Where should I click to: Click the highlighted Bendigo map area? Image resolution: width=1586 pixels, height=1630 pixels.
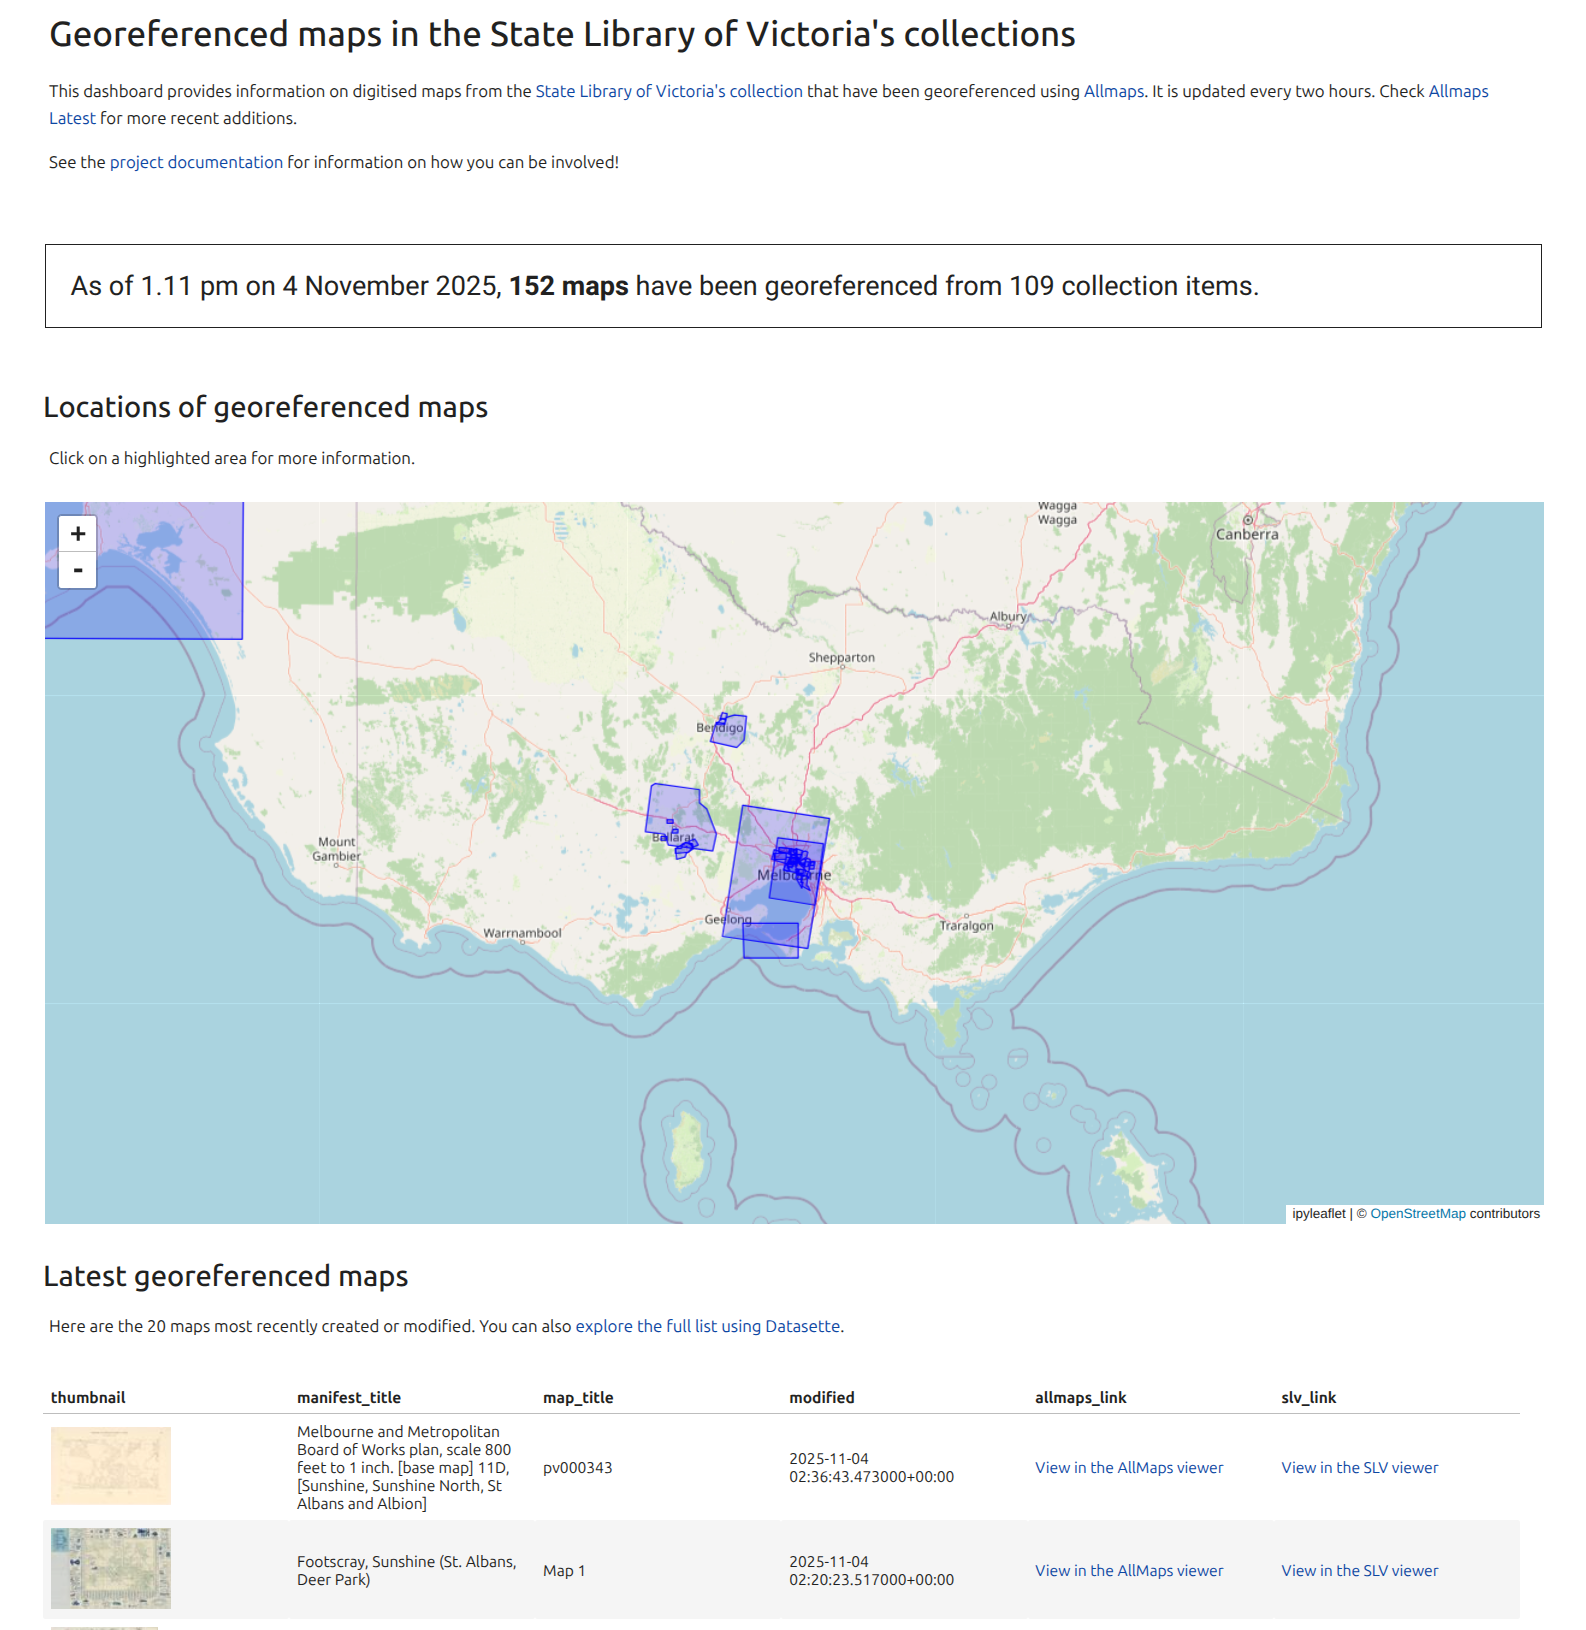click(x=729, y=731)
